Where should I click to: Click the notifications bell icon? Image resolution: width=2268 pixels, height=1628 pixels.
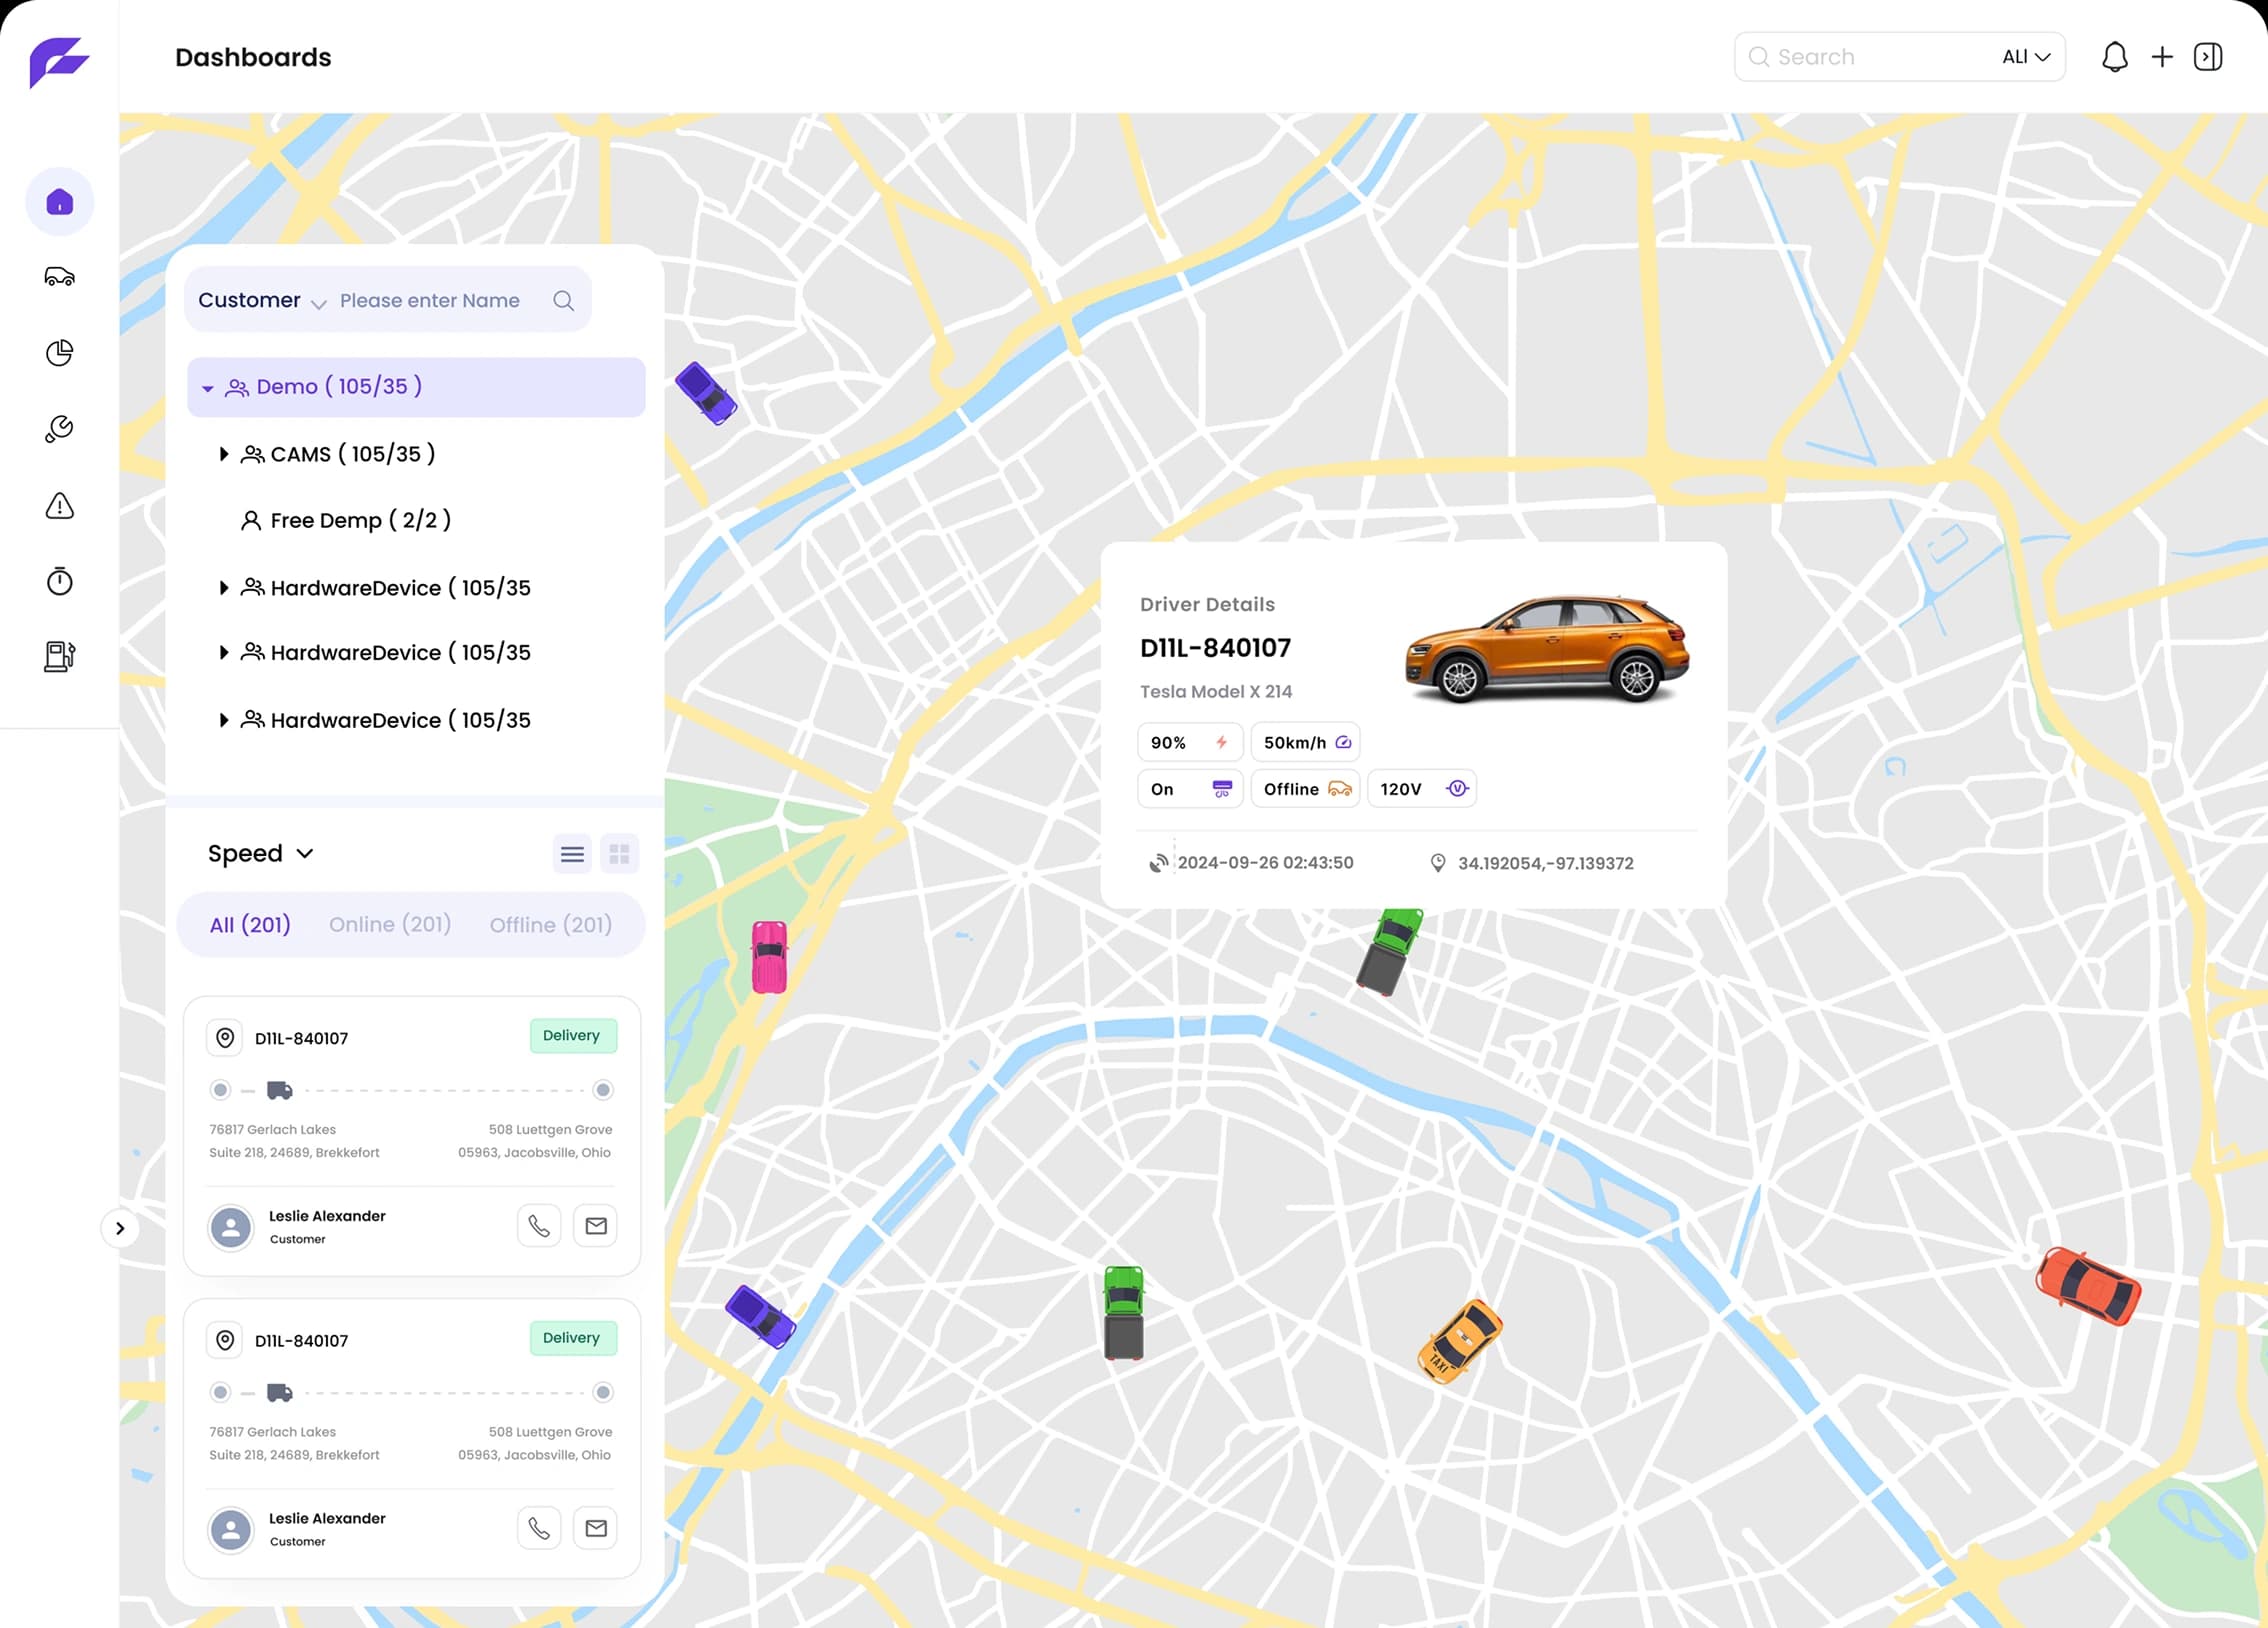2114,57
